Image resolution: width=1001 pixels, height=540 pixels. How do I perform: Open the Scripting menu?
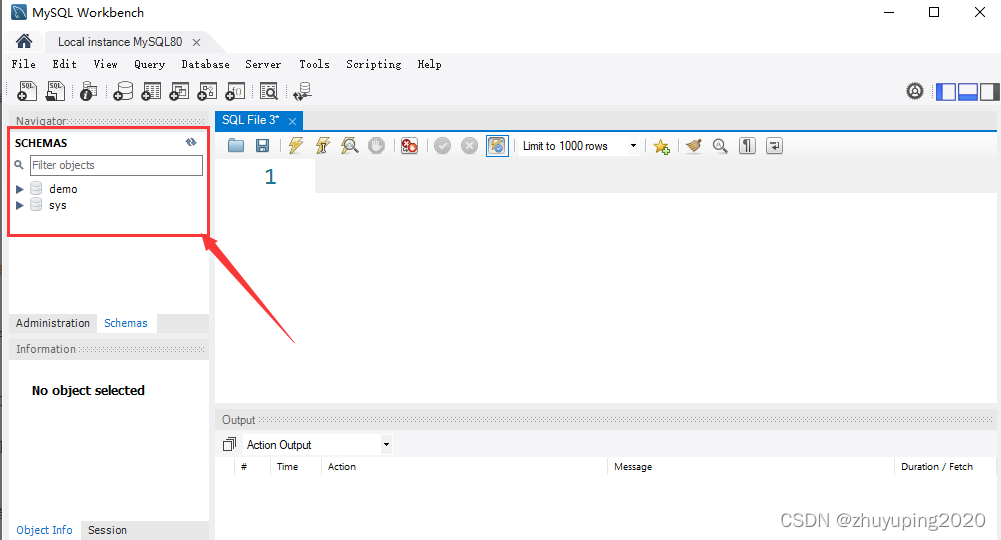373,64
